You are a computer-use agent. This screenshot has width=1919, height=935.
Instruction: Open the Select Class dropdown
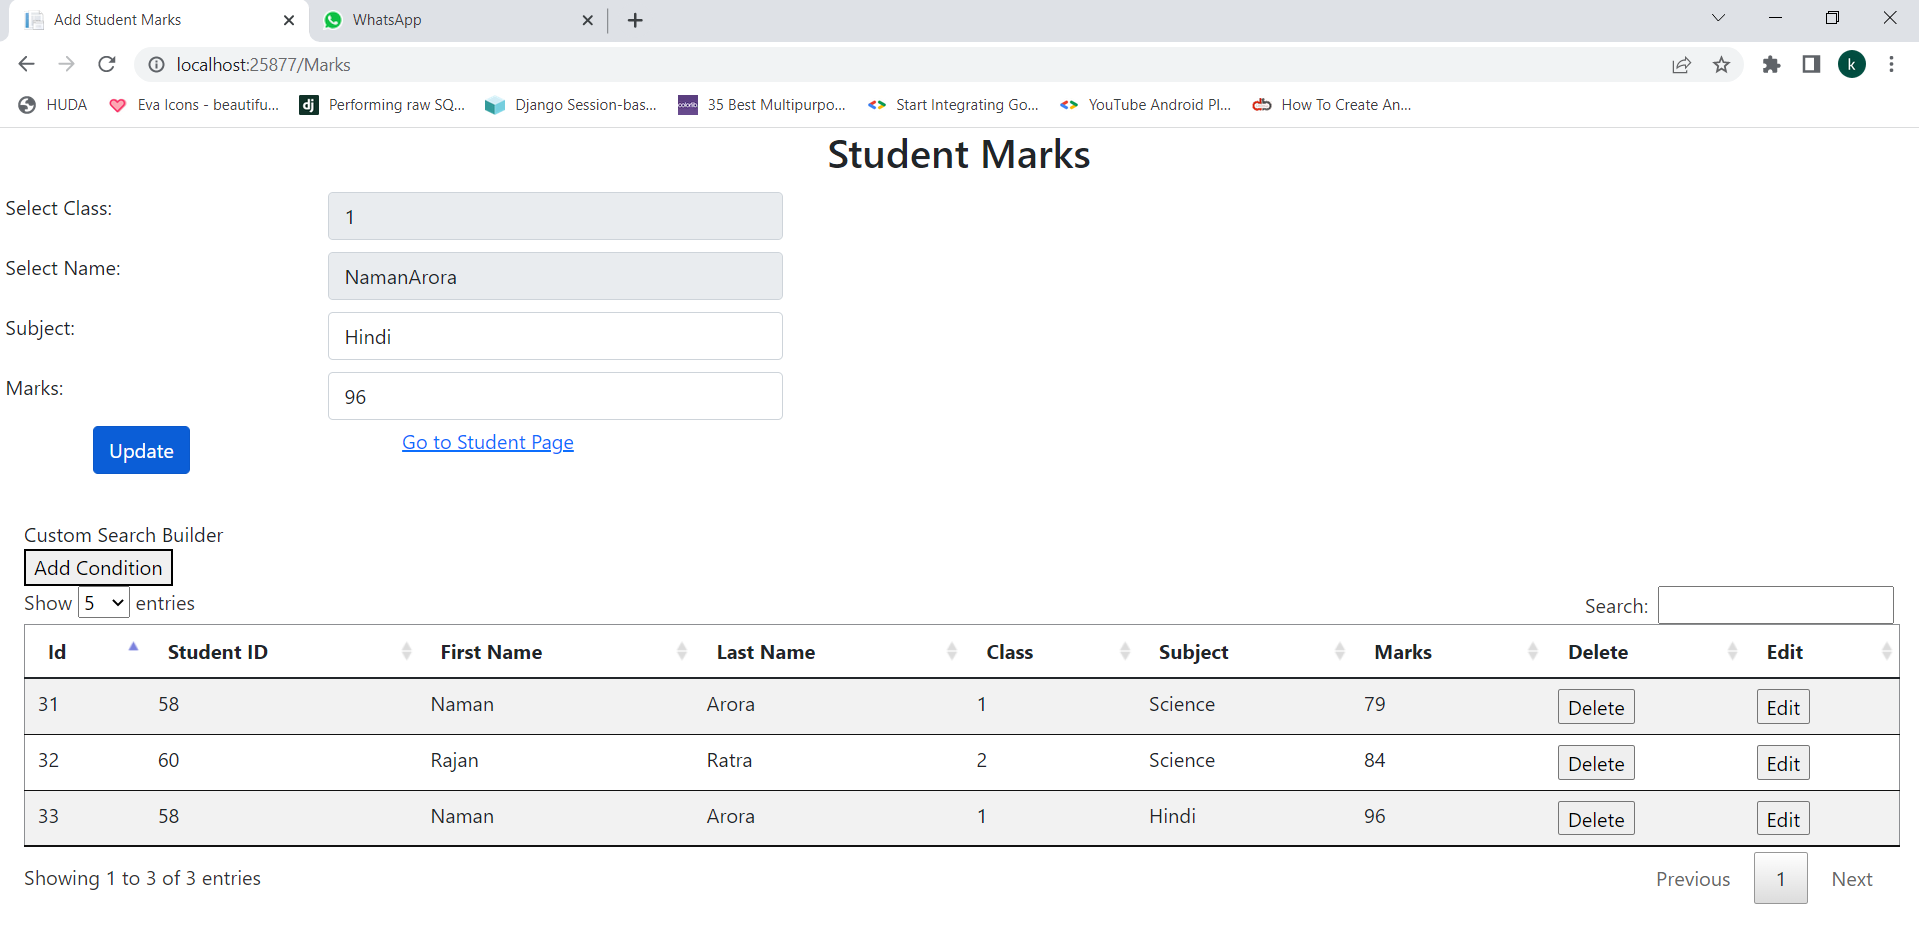[x=555, y=216]
